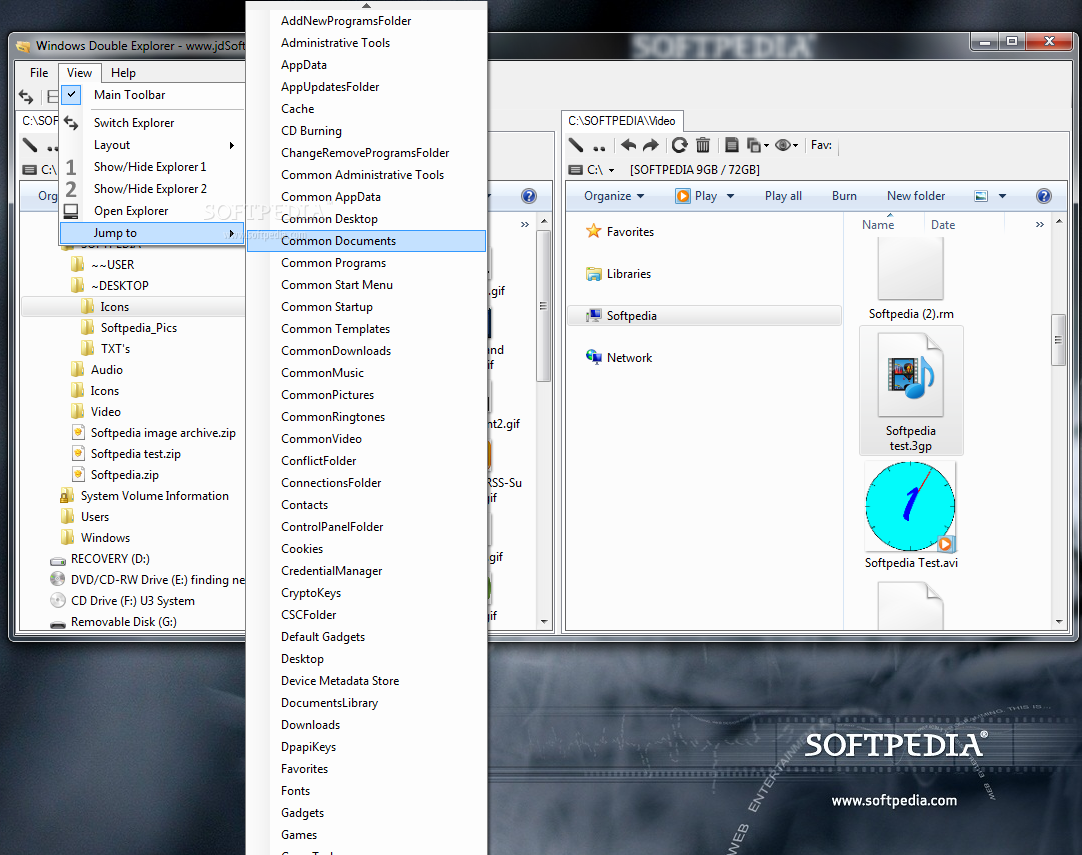This screenshot has height=855, width=1082.
Task: Click the eye view icon in right toolbar
Action: [x=783, y=145]
